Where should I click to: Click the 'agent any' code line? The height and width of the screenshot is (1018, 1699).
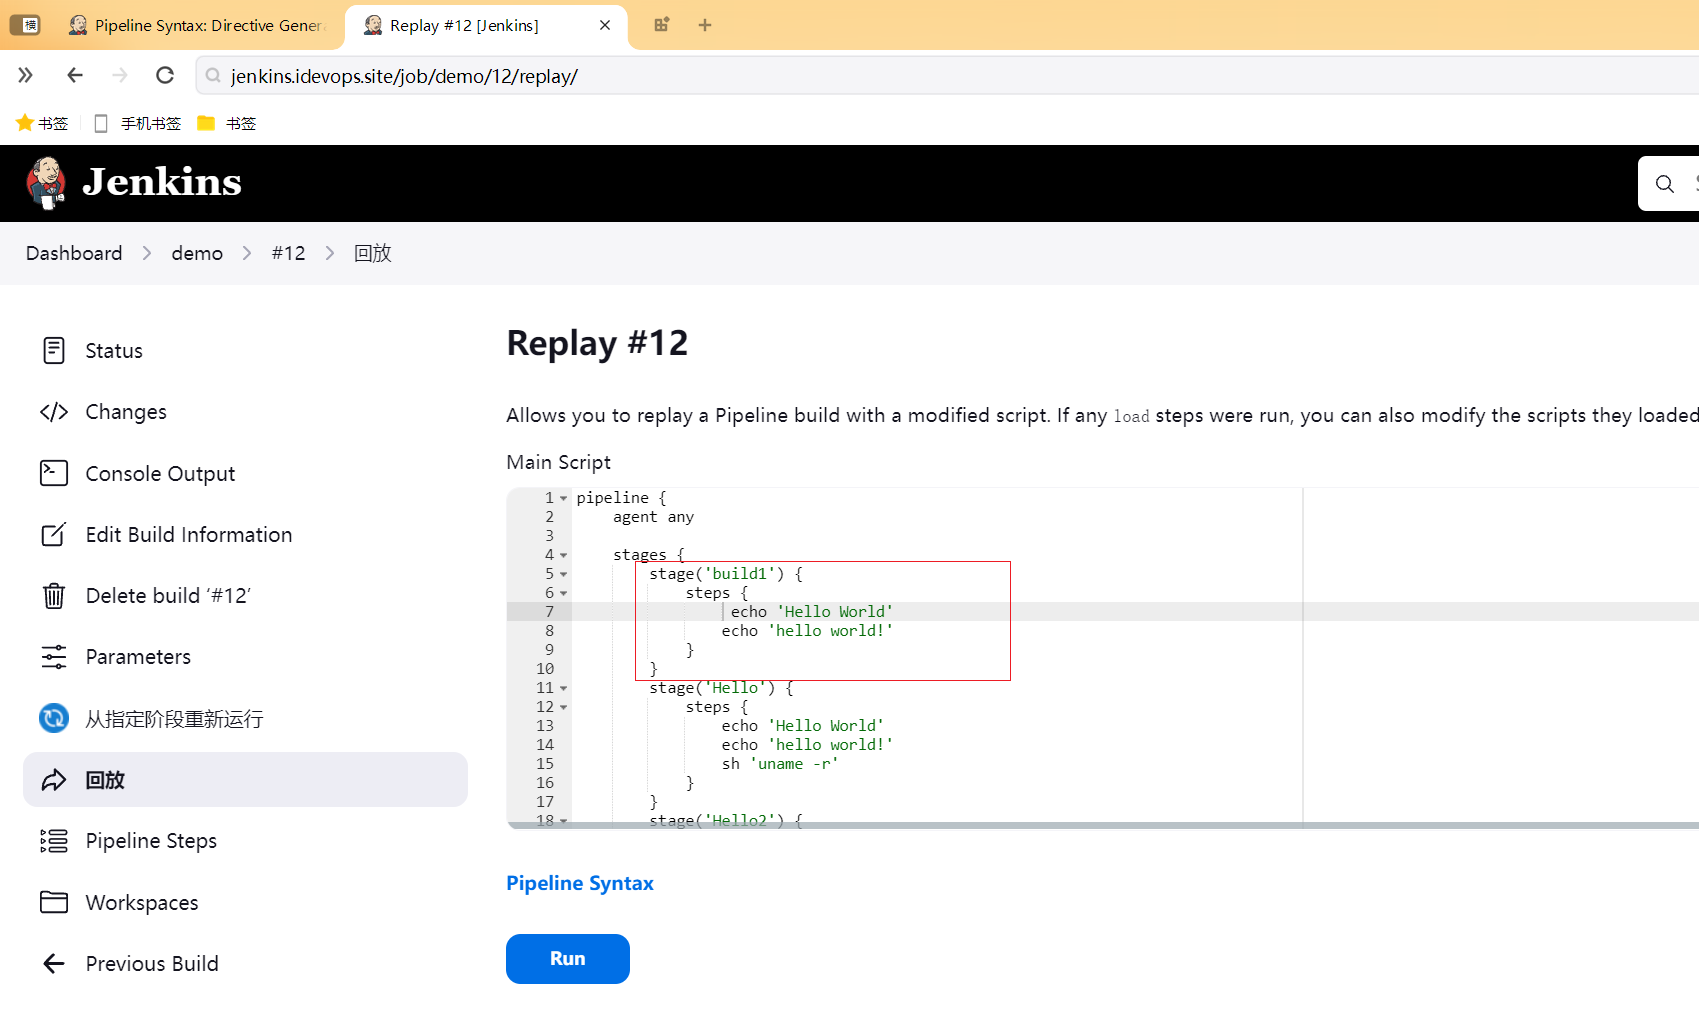(653, 517)
